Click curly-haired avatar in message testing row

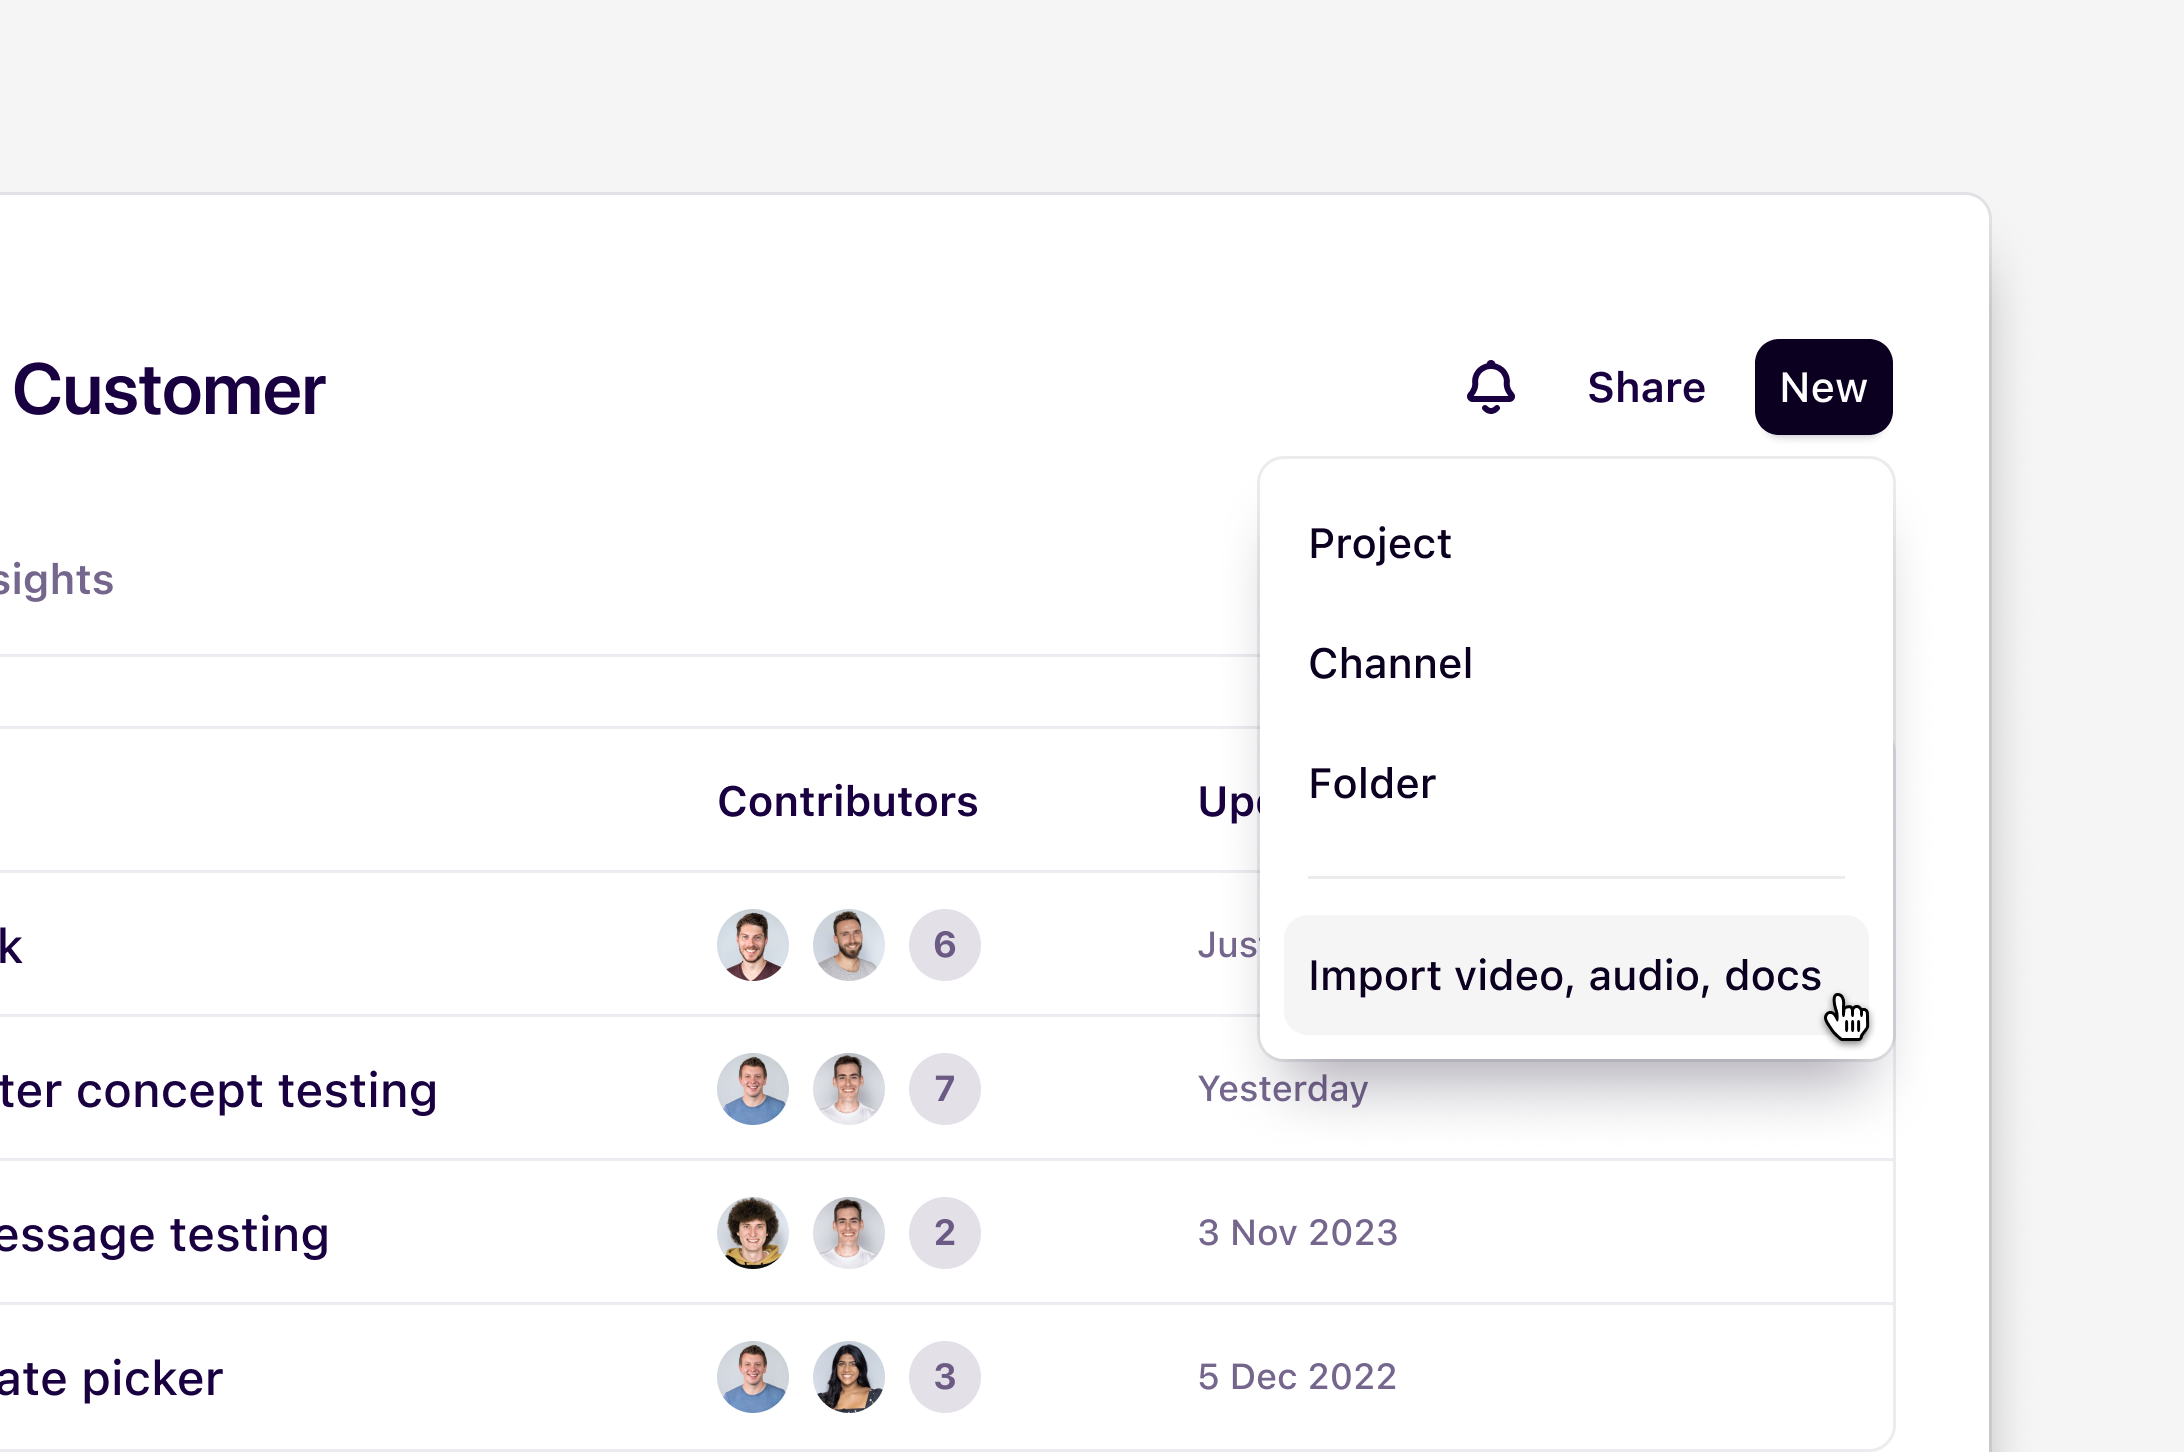(x=752, y=1233)
